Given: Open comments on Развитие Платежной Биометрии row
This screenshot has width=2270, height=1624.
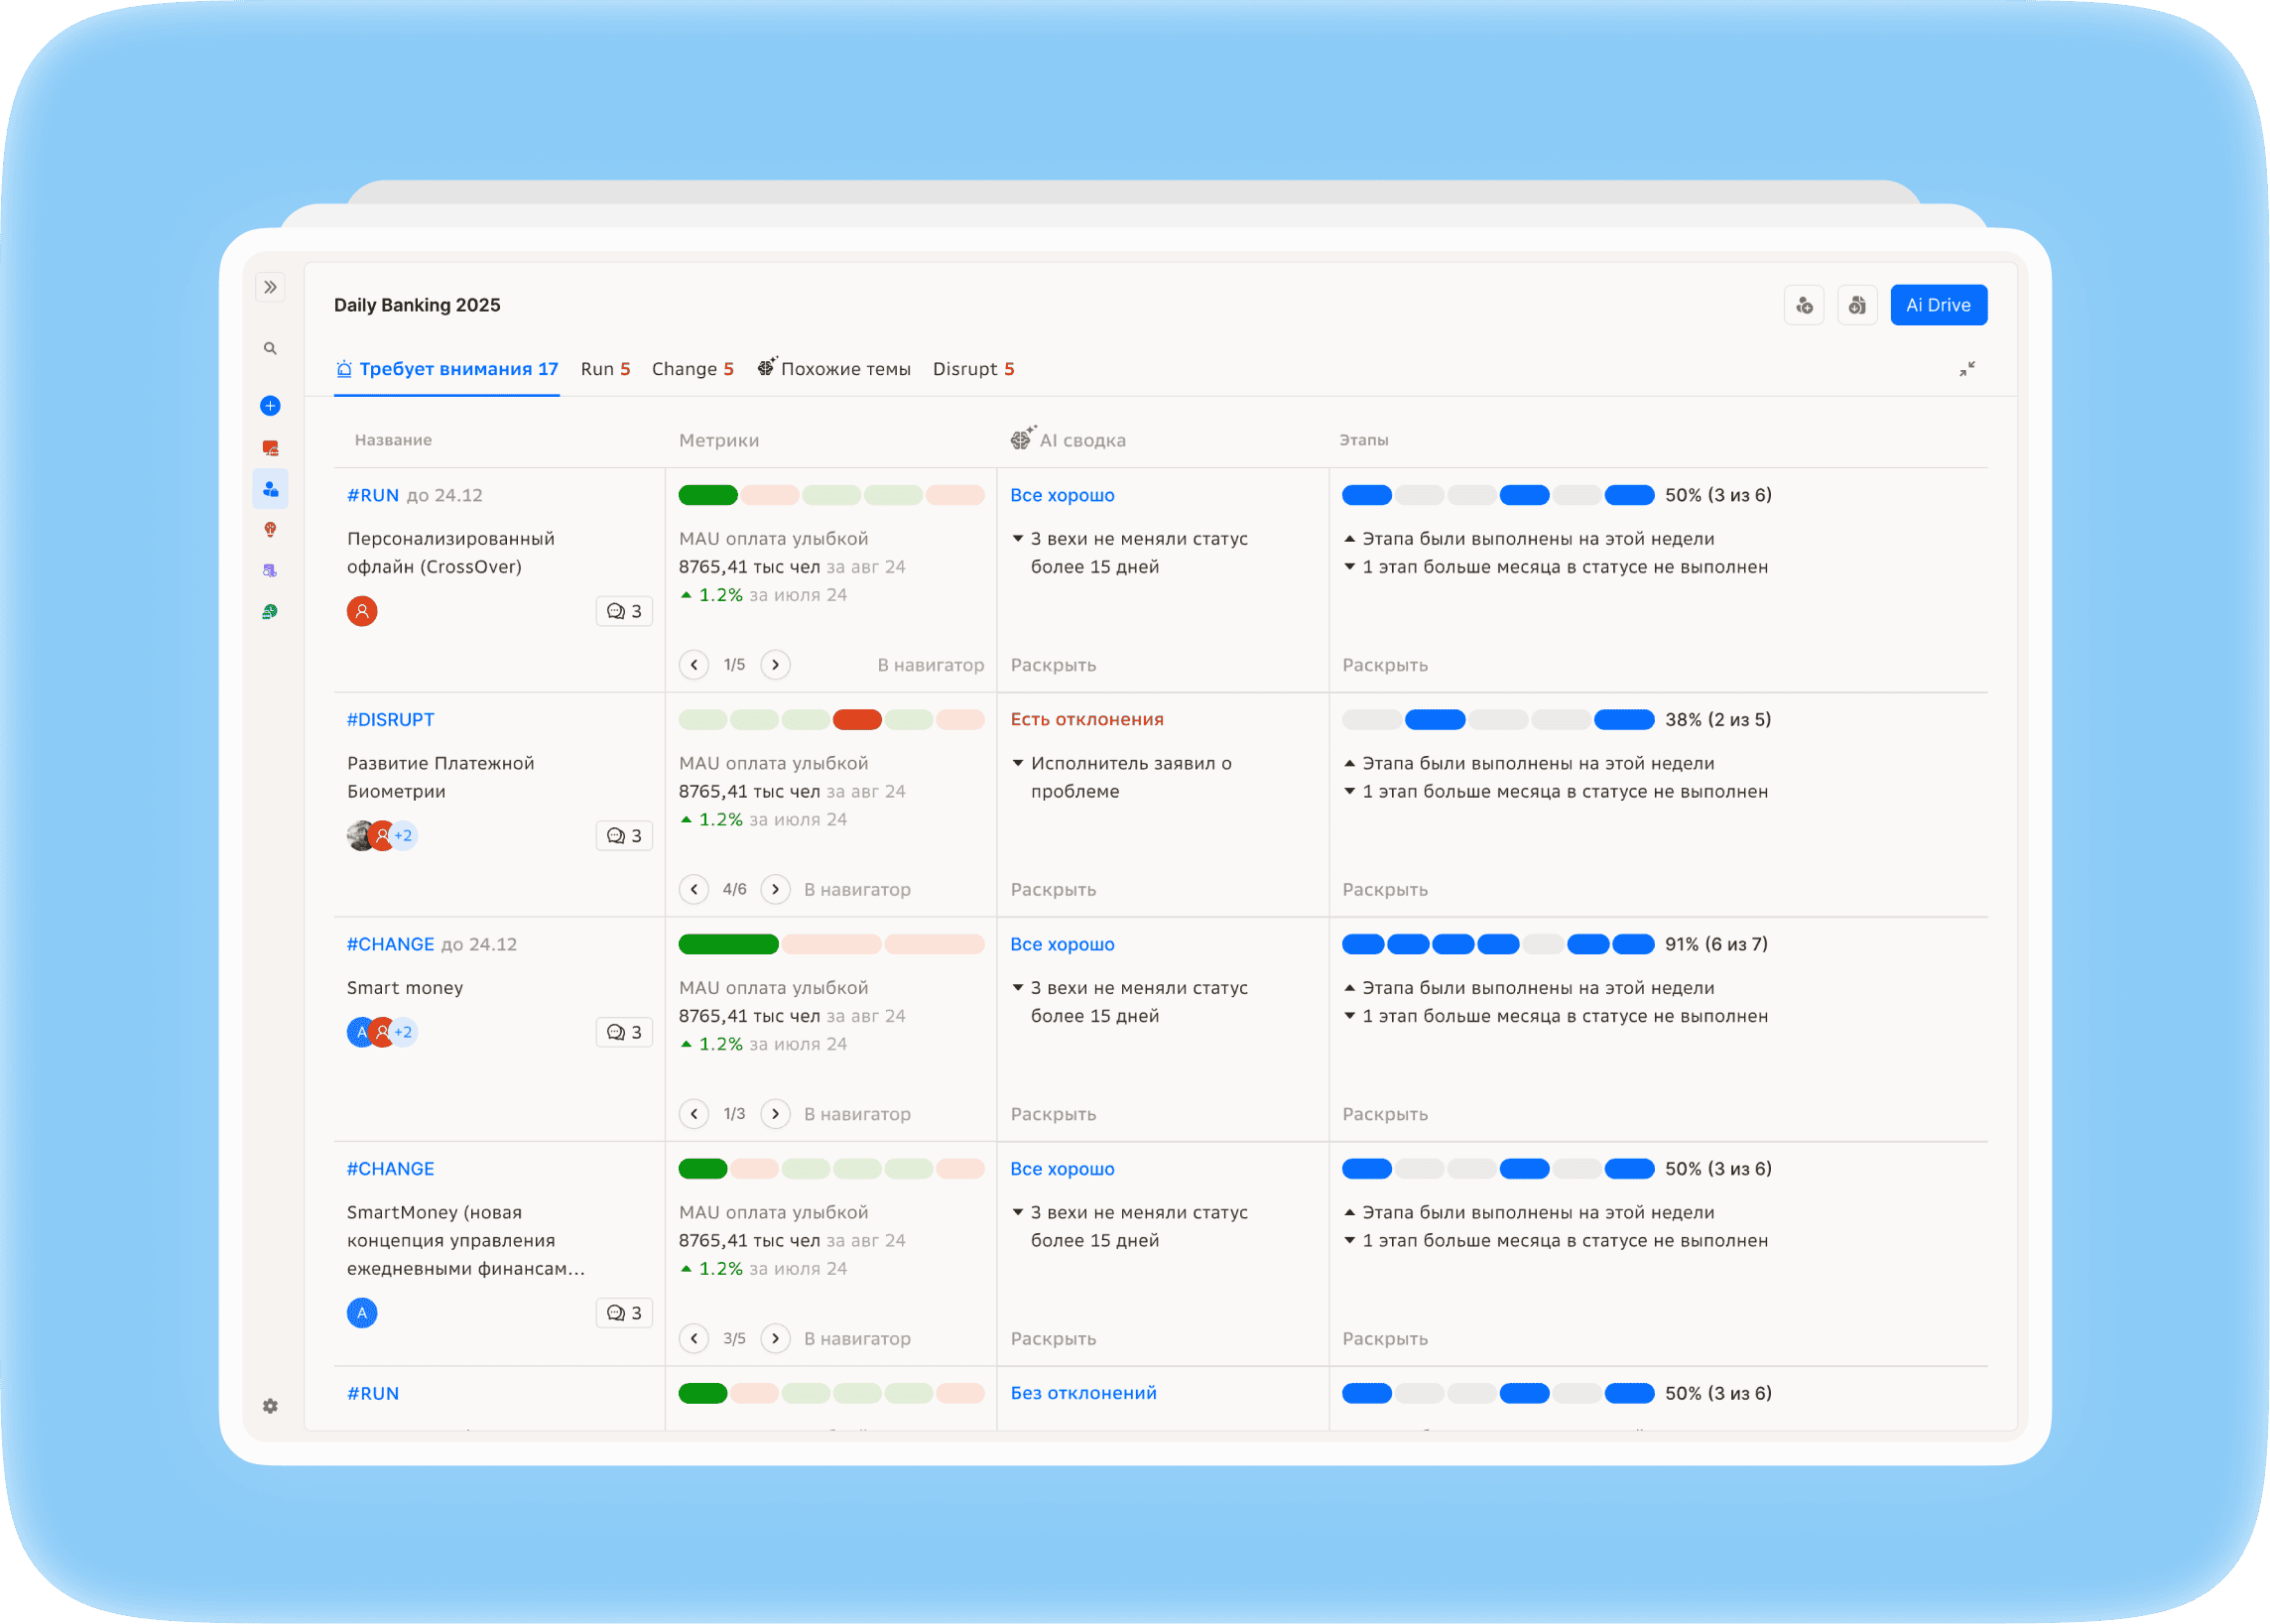Looking at the screenshot, I should (625, 837).
